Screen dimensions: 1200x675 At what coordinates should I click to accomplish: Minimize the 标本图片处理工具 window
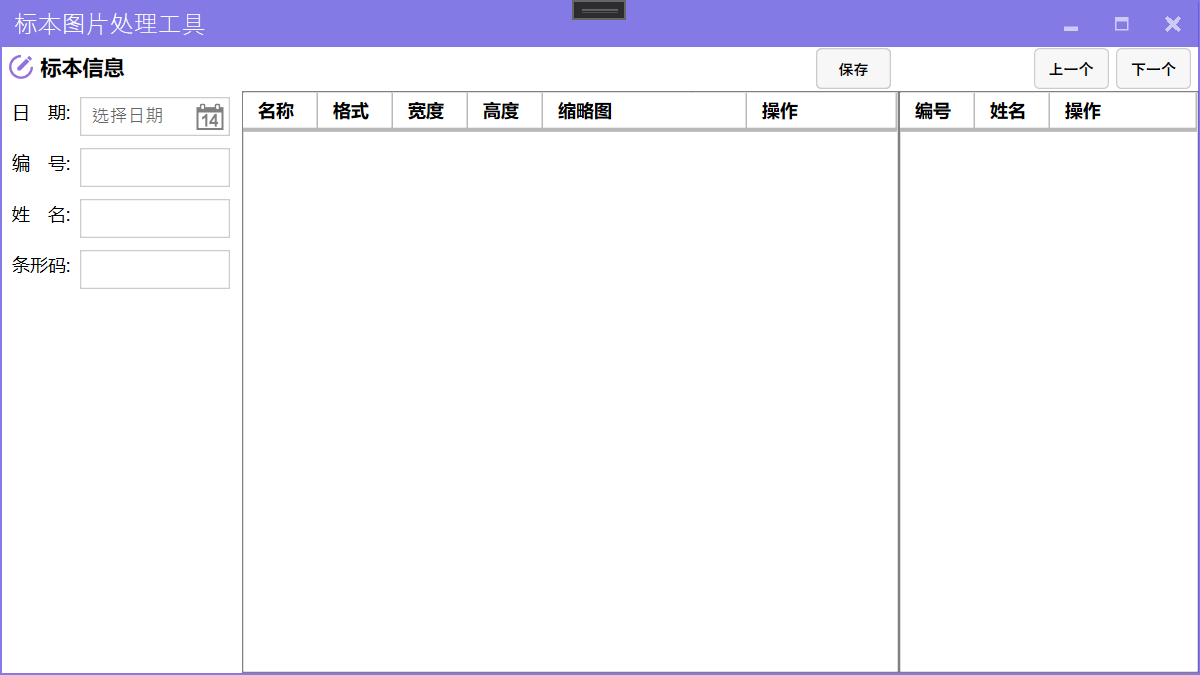point(1071,24)
